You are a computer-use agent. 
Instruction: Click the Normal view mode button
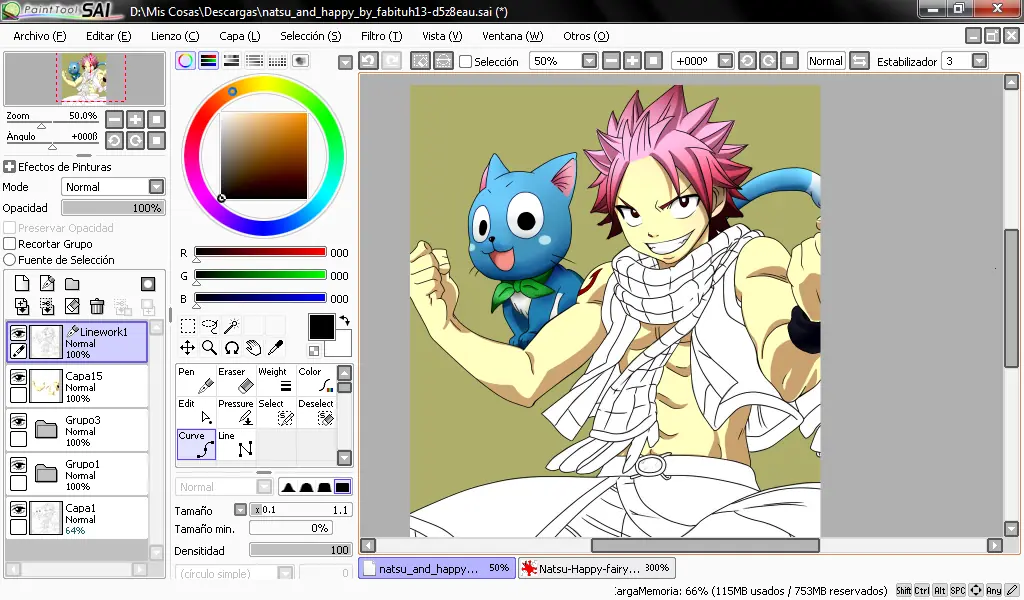(x=825, y=61)
